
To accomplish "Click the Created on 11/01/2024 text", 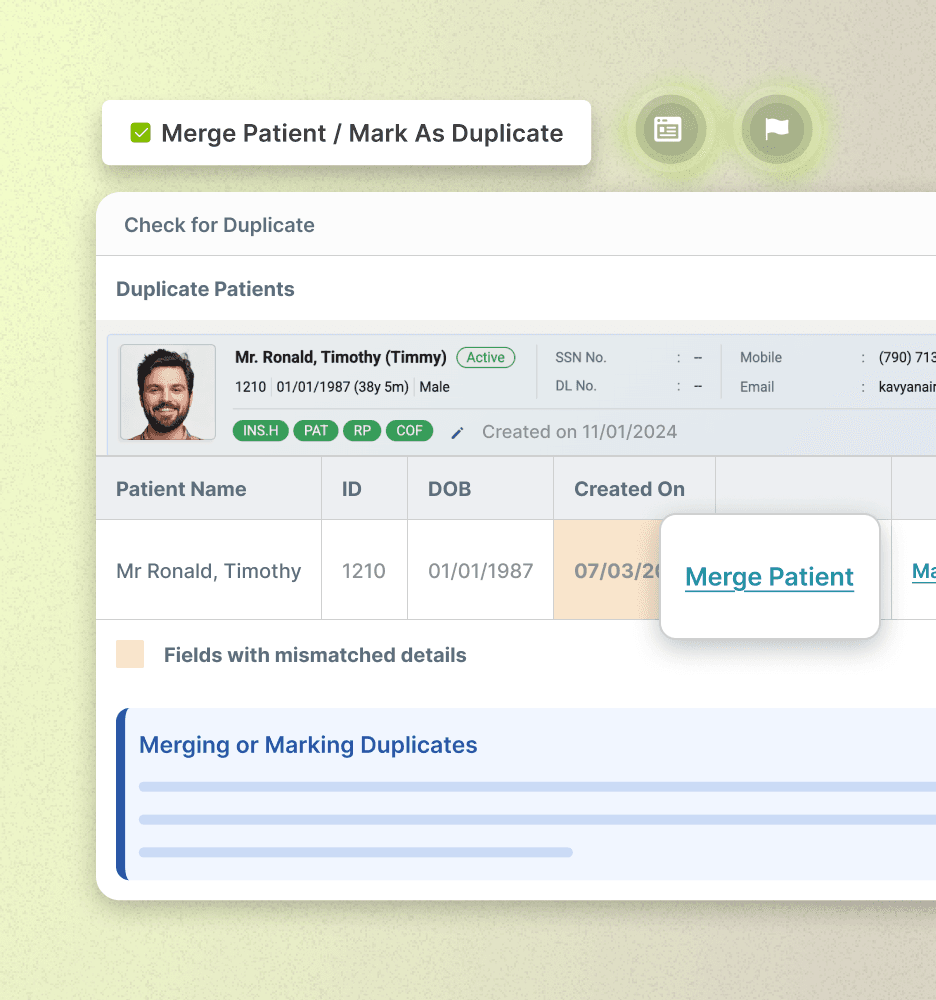I will click(579, 432).
